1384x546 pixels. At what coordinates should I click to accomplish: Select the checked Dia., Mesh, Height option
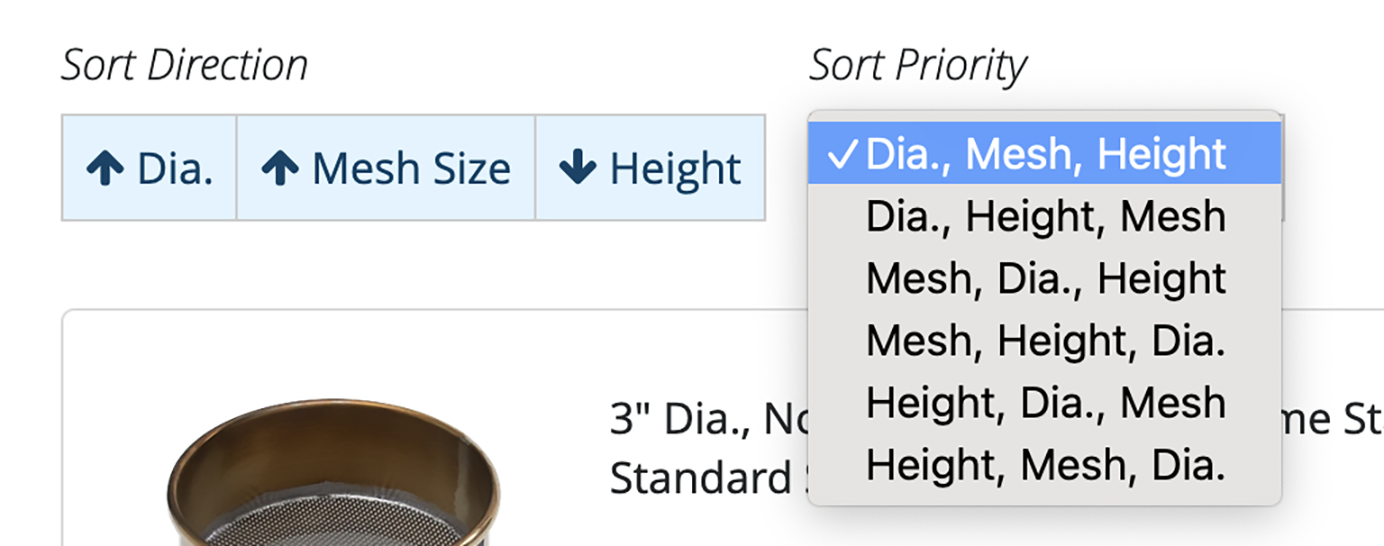[x=1045, y=154]
